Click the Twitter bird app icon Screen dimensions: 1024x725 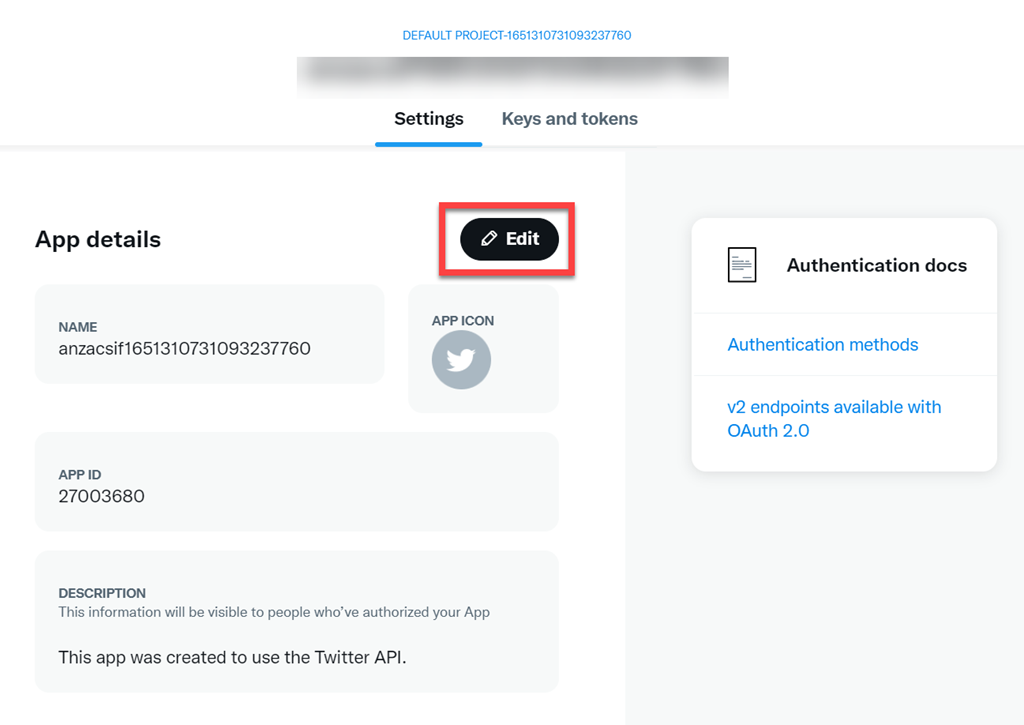(x=461, y=360)
